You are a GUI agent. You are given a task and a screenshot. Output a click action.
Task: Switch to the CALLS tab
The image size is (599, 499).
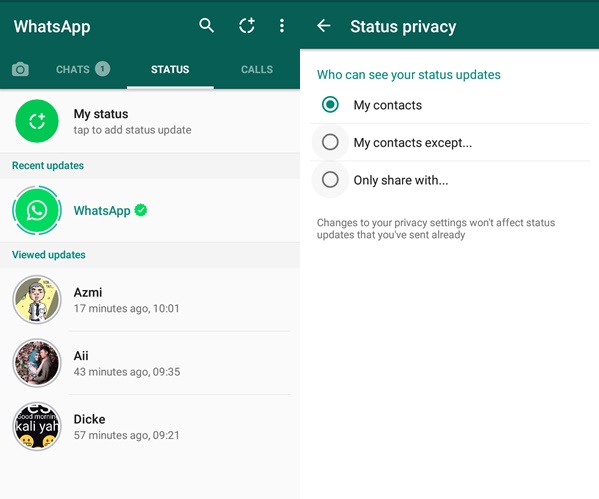point(257,69)
